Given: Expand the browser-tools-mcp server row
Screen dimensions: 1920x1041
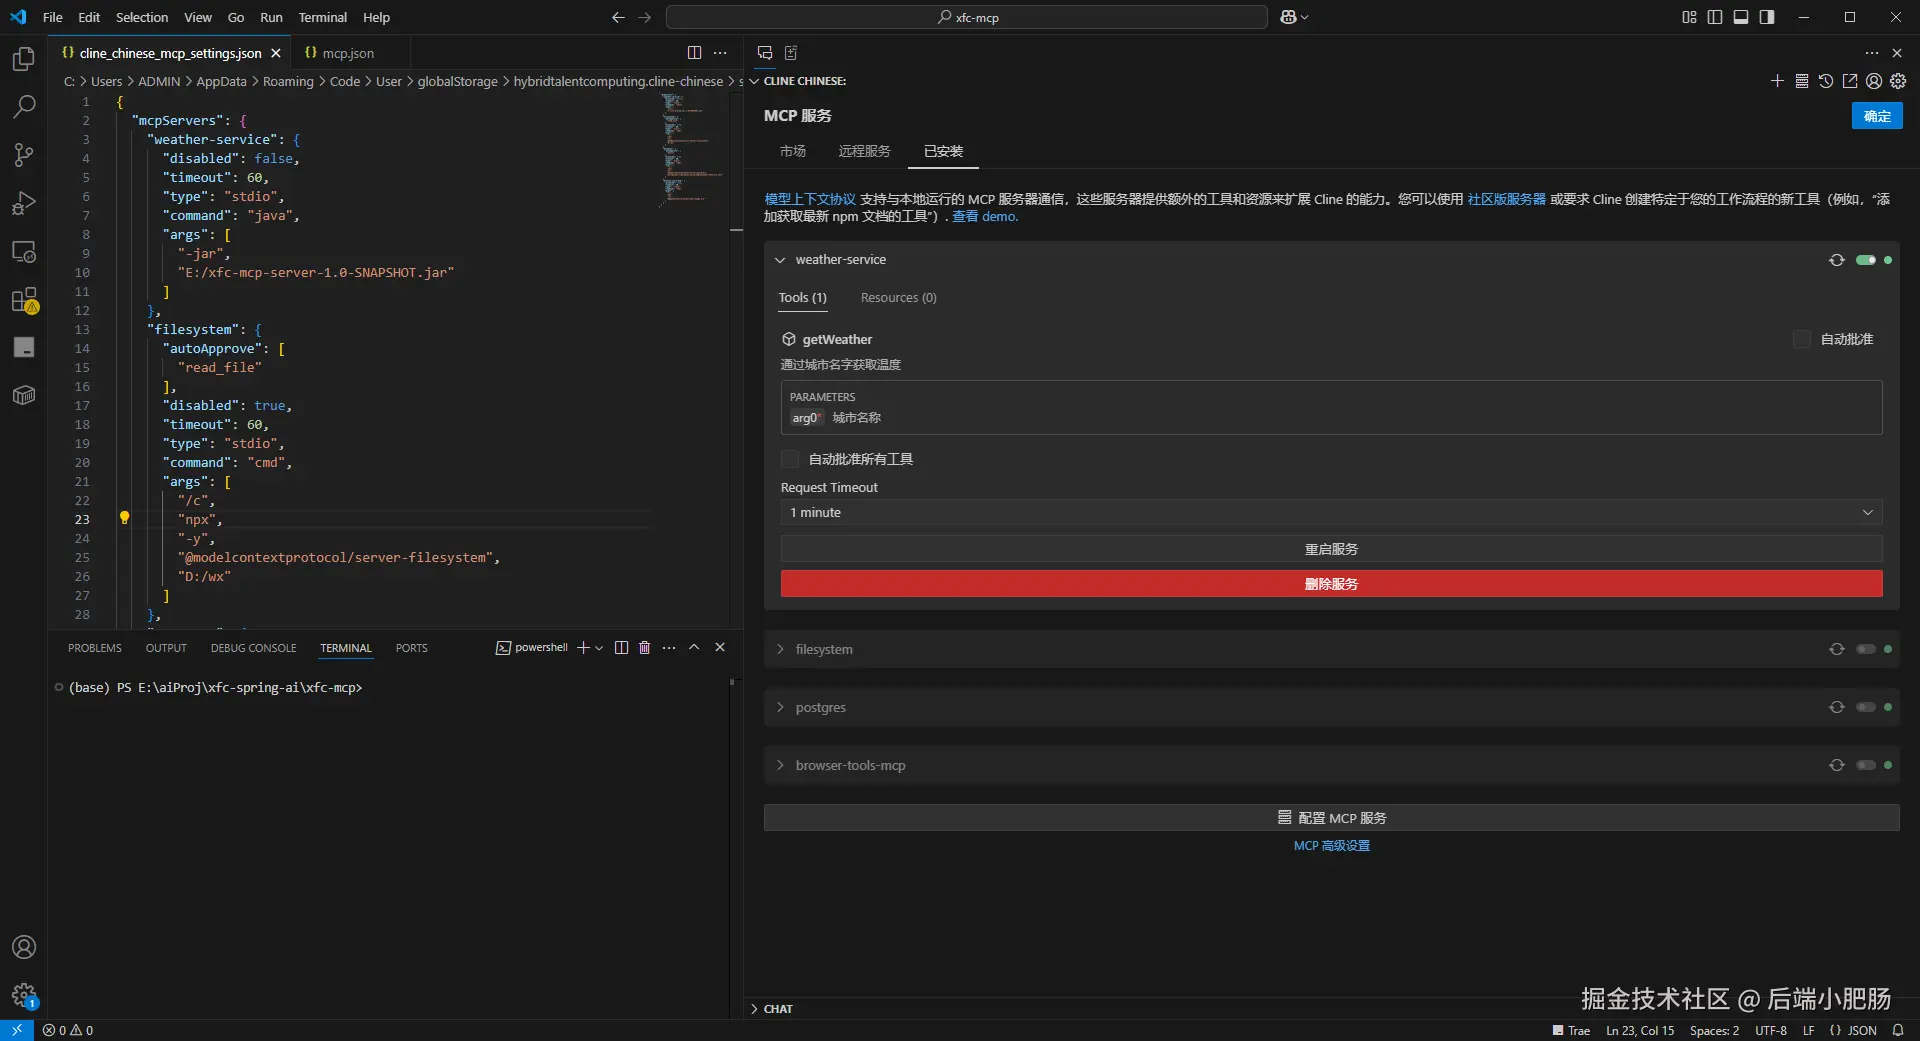Looking at the screenshot, I should click(780, 765).
